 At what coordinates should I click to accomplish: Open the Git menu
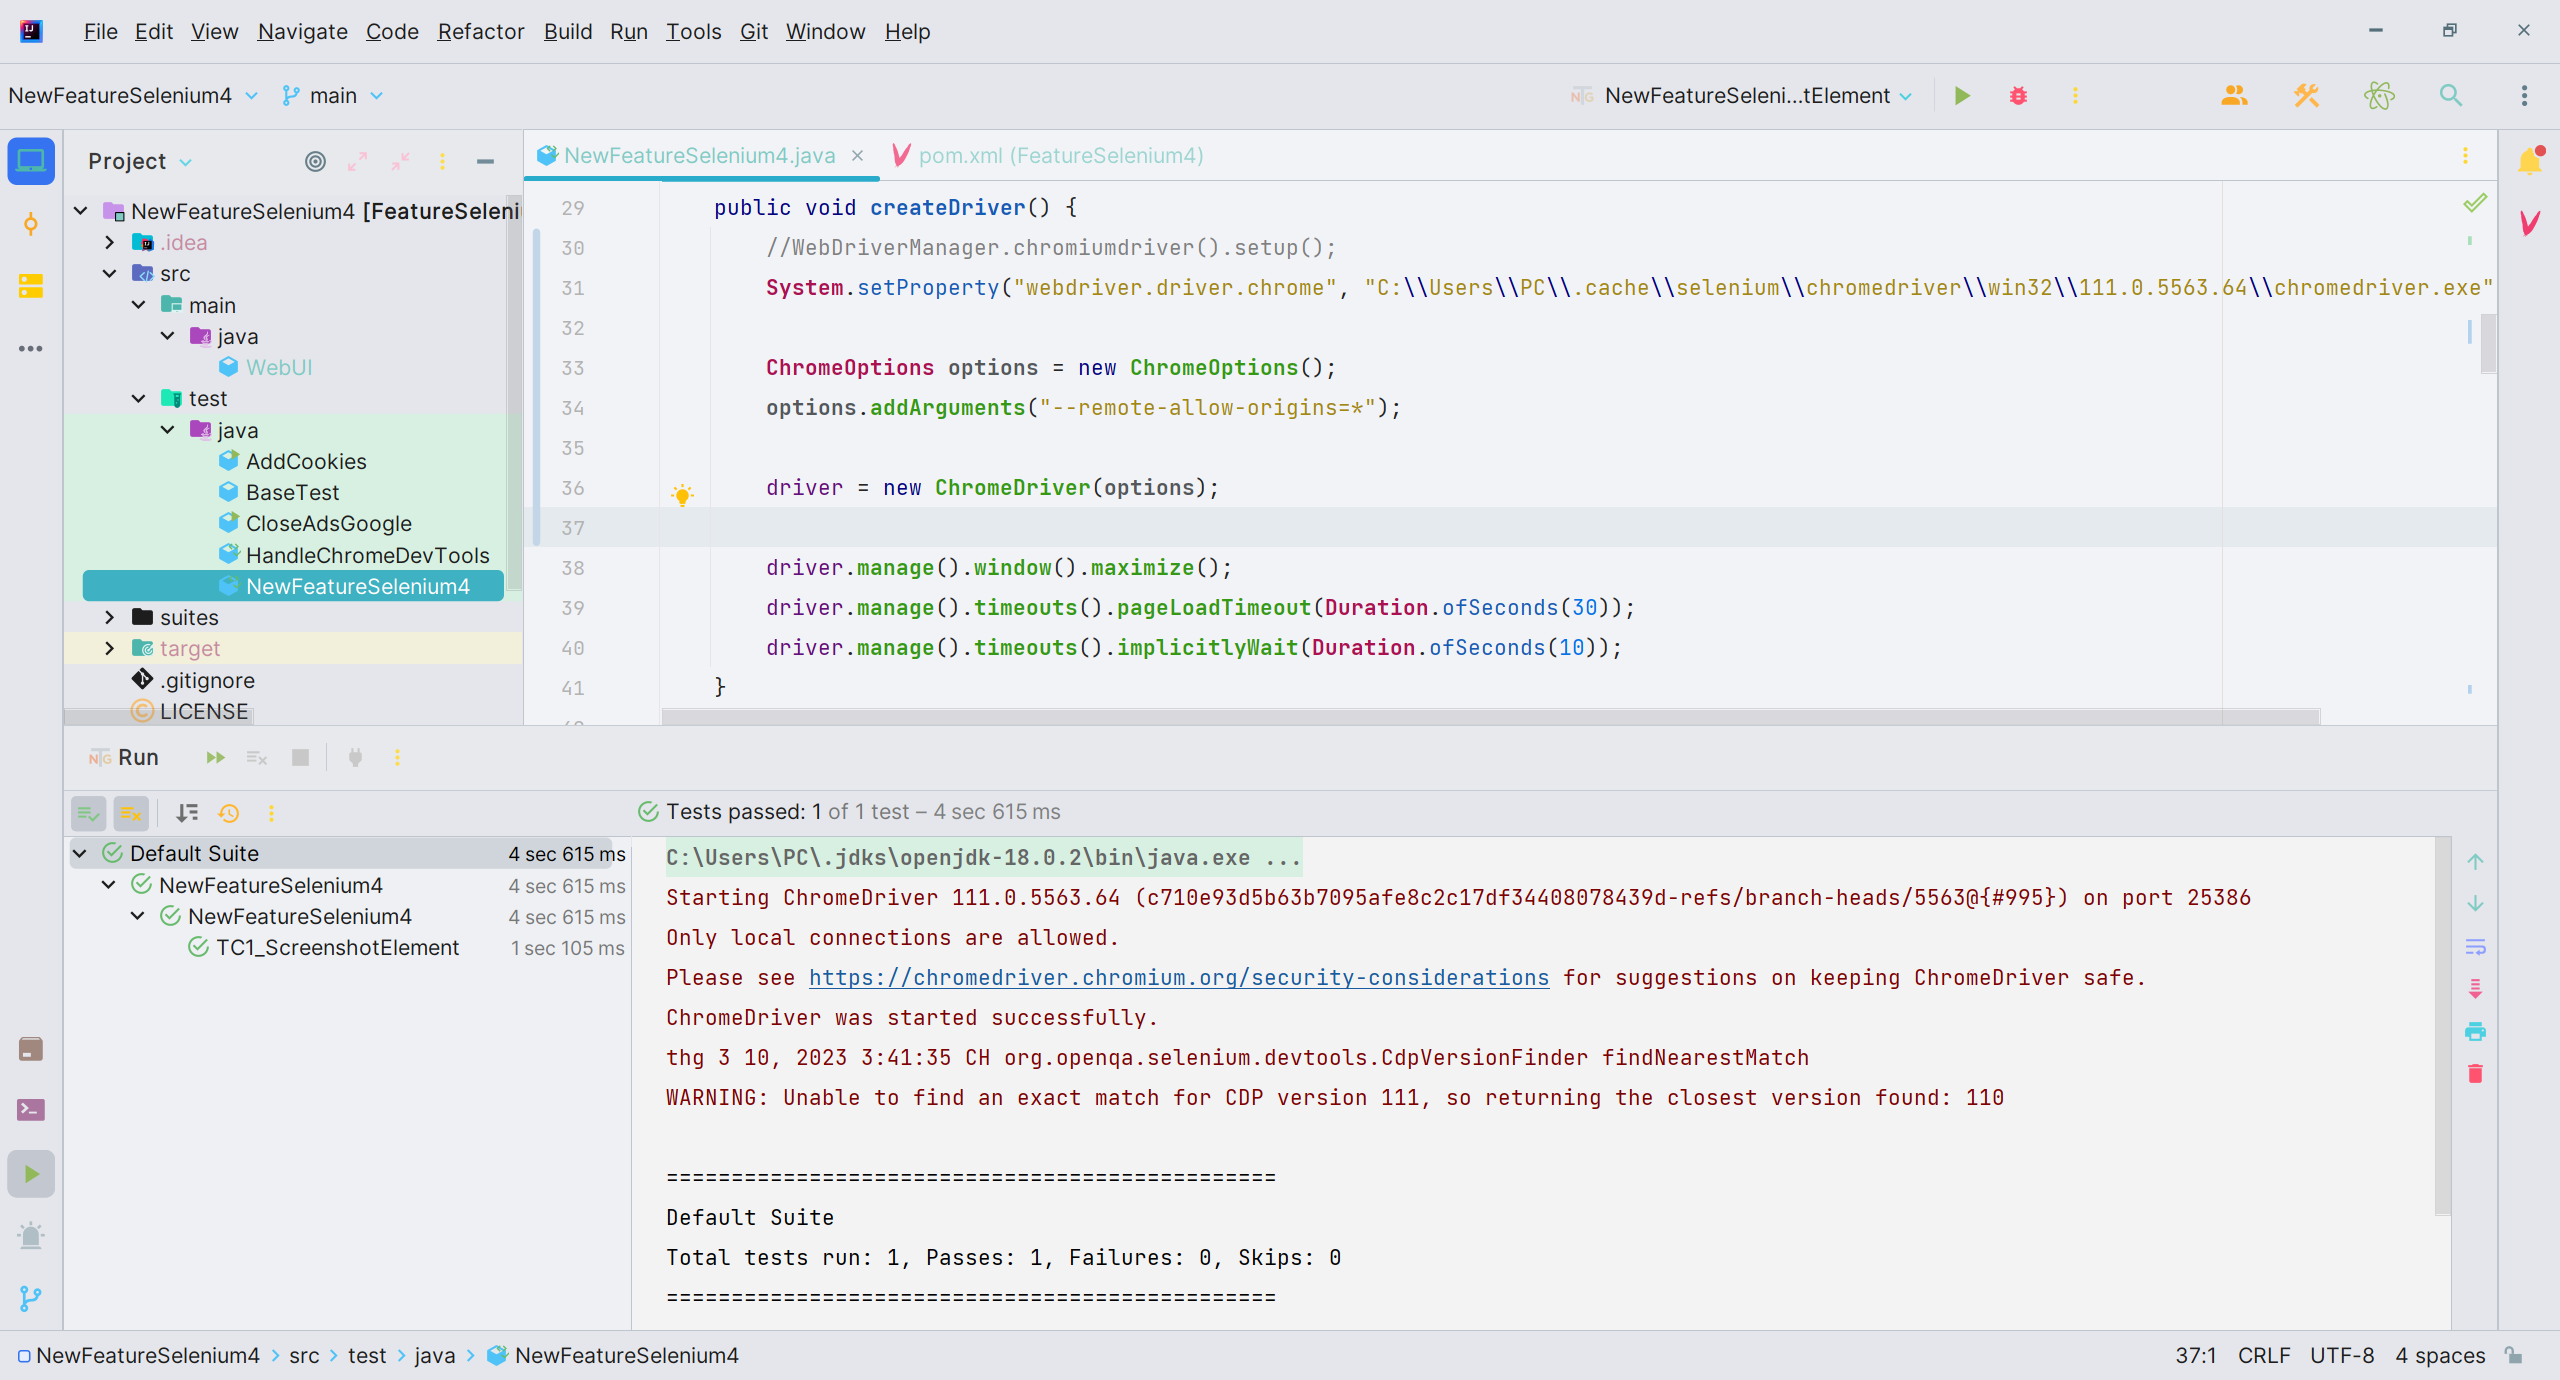coord(753,32)
